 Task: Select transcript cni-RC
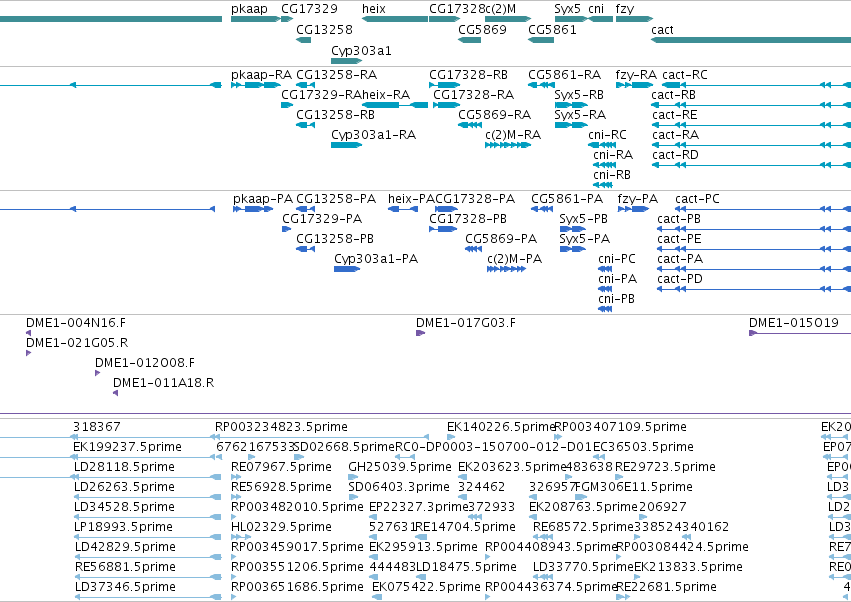(602, 145)
